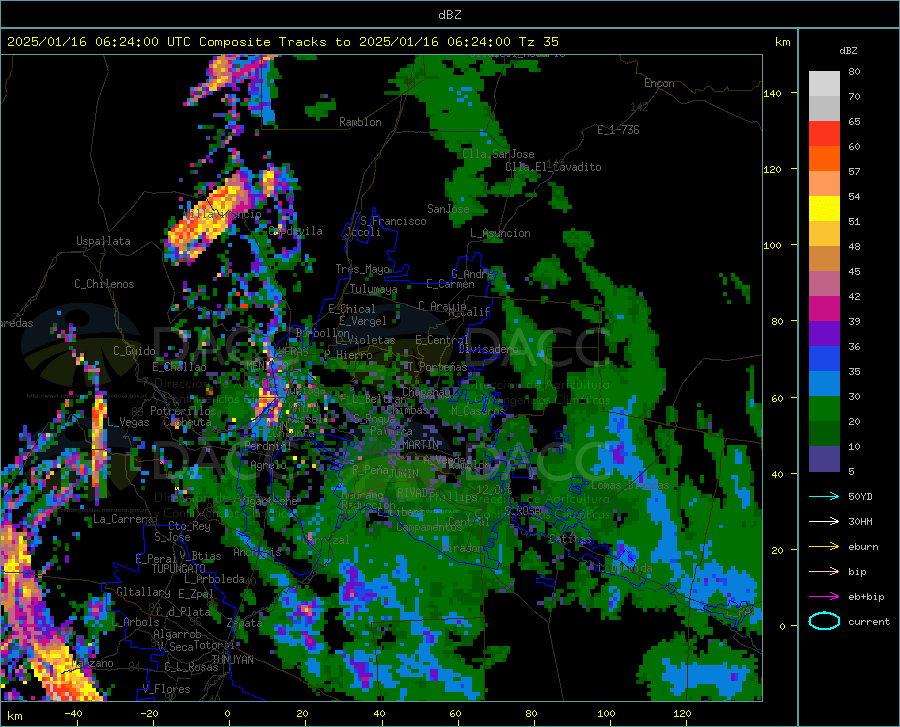
Task: Click the 140 km tick on vertical axis
Action: tap(772, 93)
